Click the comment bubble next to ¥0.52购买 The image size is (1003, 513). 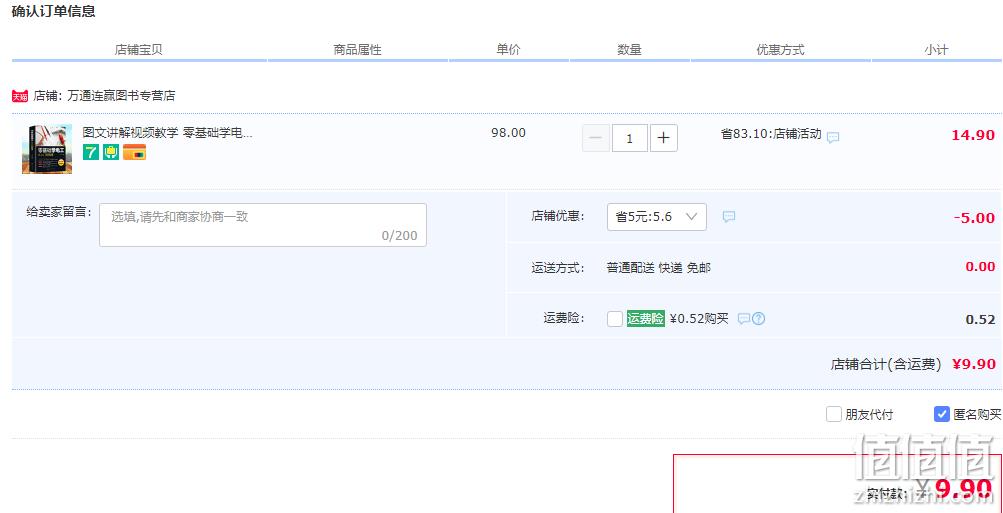743,319
